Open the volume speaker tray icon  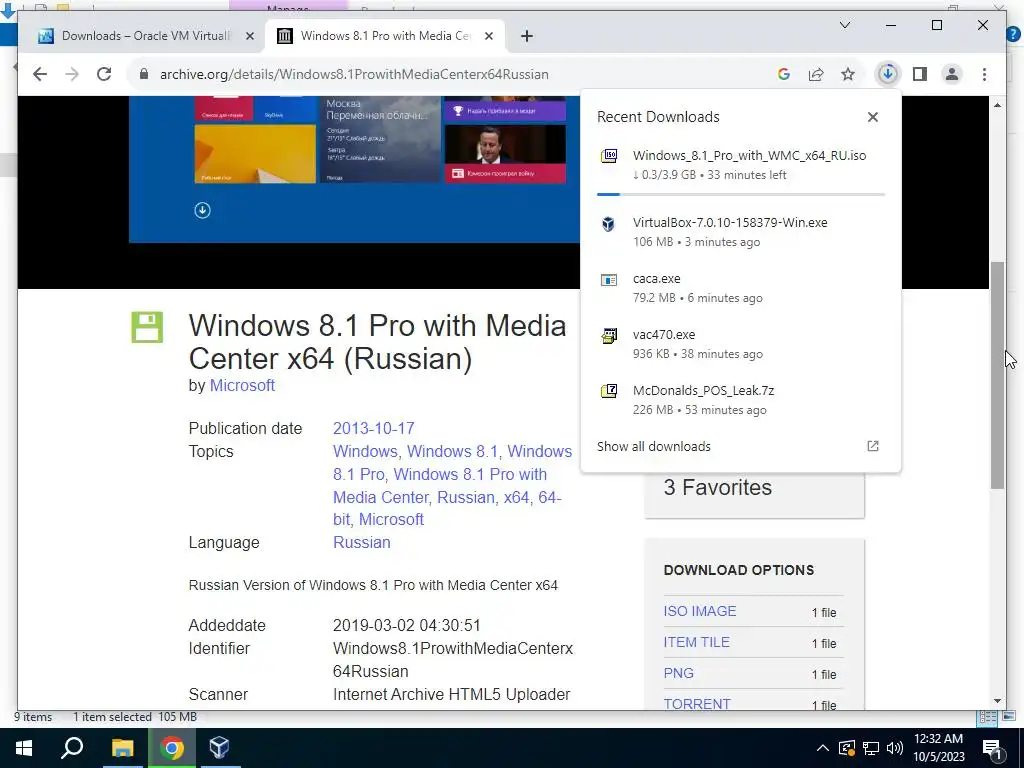pos(895,748)
